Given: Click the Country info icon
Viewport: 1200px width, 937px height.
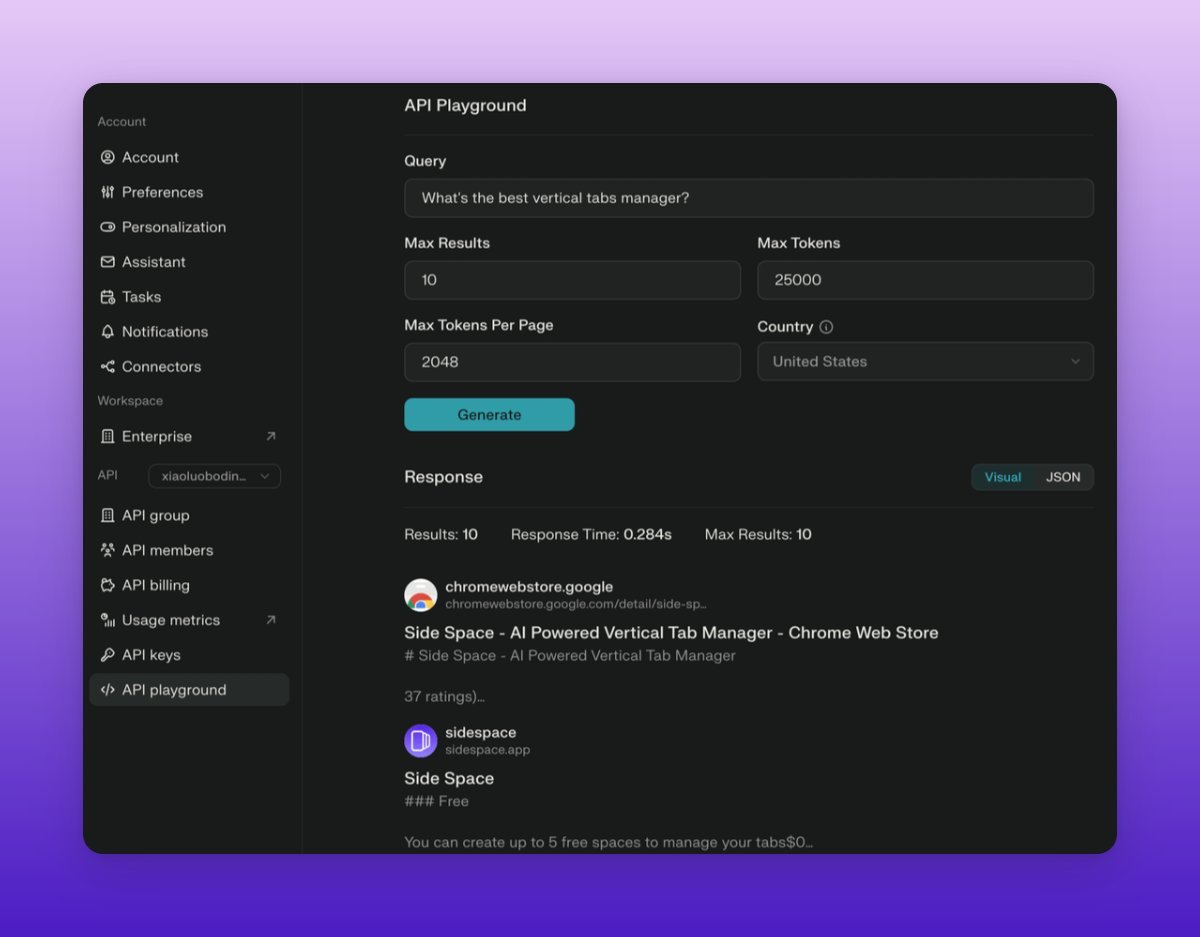Looking at the screenshot, I should coord(826,327).
